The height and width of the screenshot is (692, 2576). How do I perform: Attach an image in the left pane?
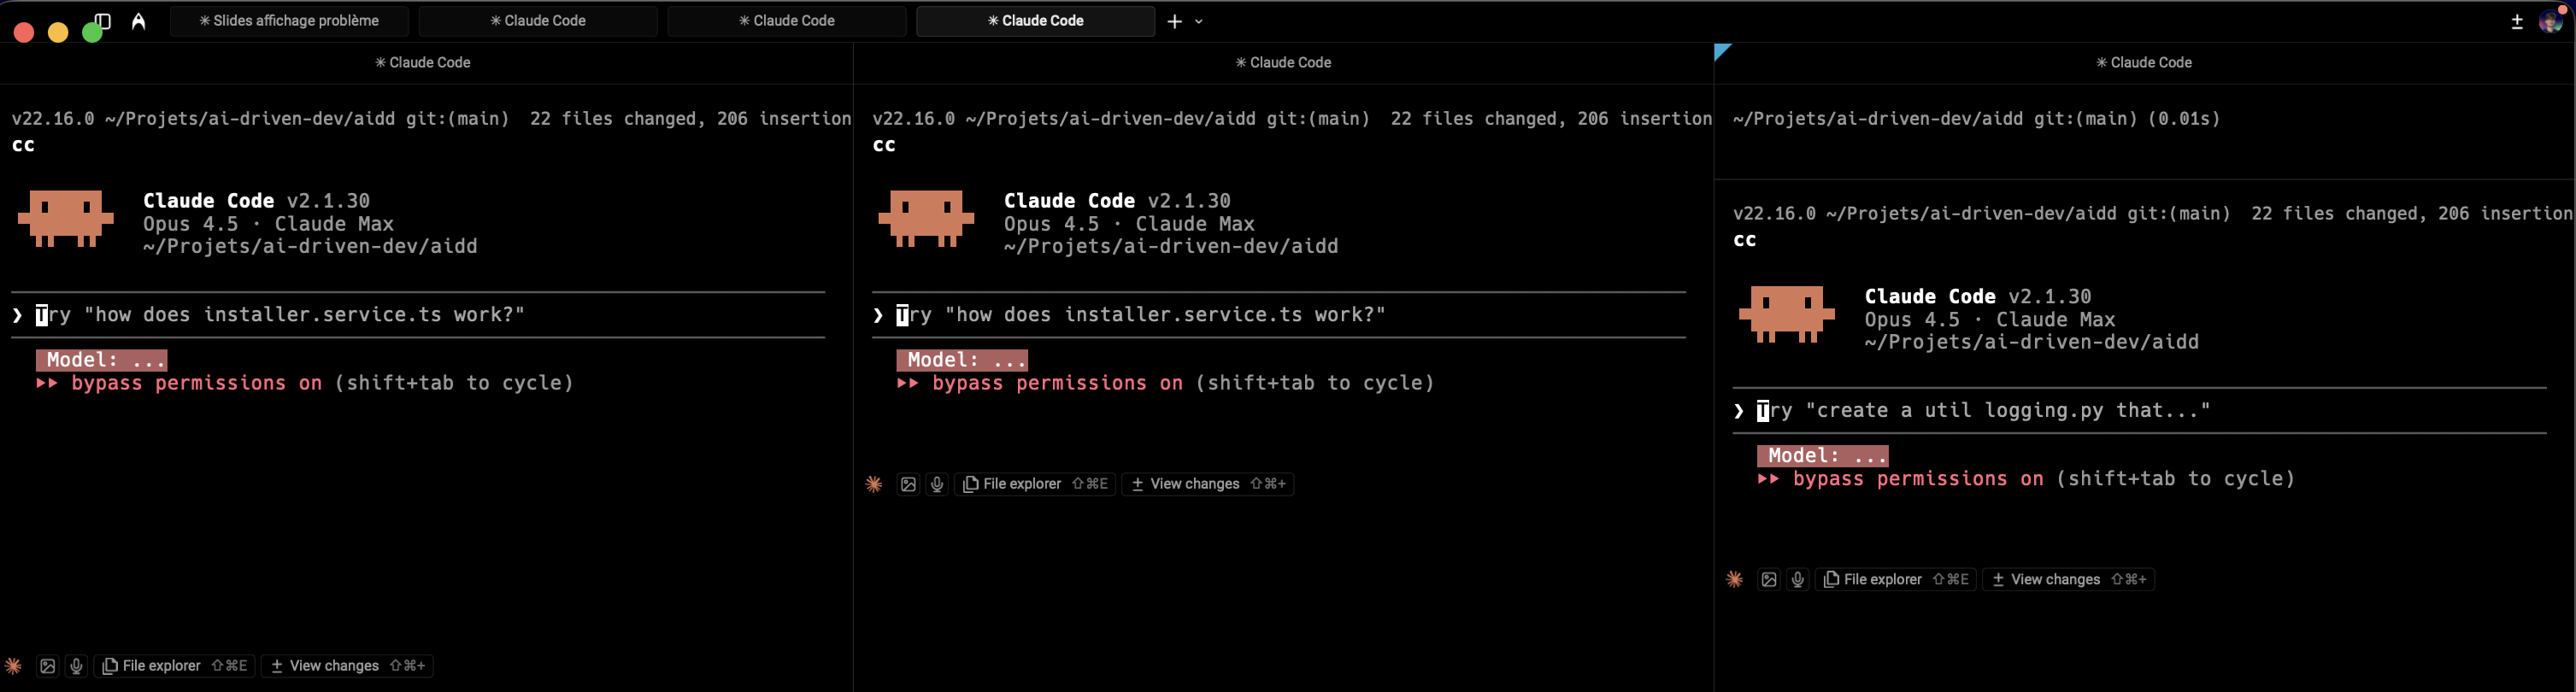(x=47, y=666)
